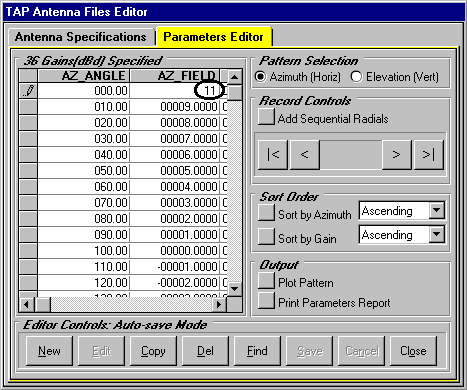Click the grid's vertical scroll up arrow
The image size is (467, 390).
[x=235, y=78]
